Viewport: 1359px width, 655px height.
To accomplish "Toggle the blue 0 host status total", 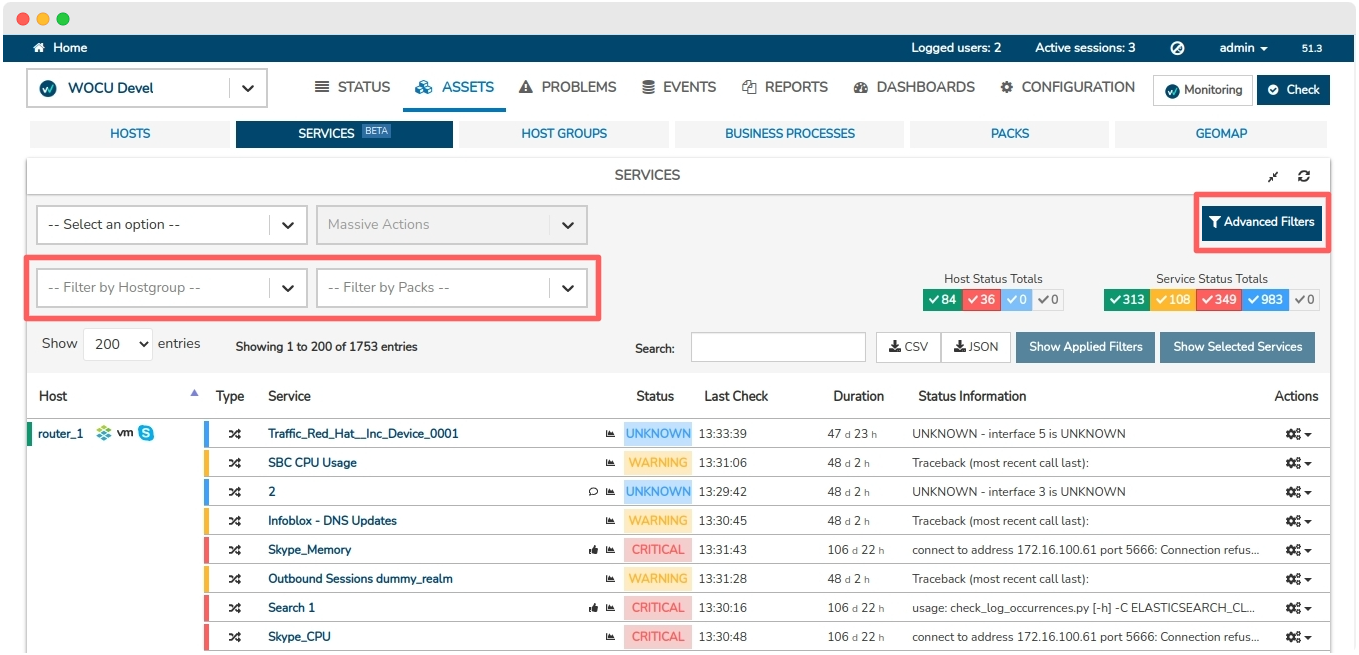I will (x=1016, y=300).
